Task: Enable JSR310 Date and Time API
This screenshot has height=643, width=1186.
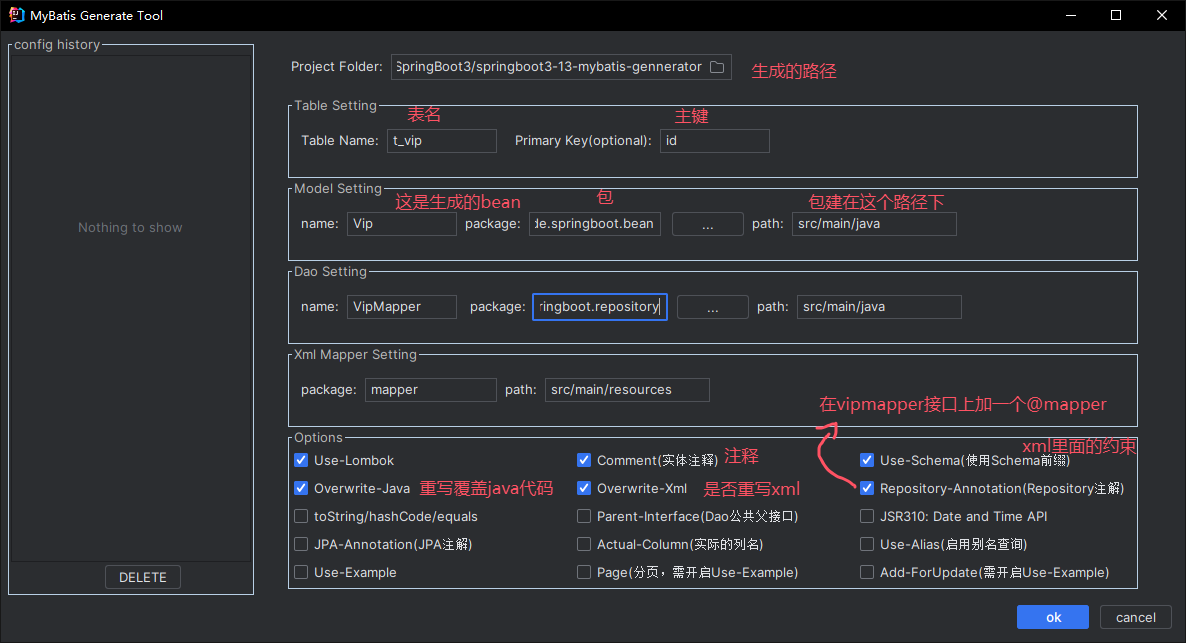Action: [x=867, y=516]
